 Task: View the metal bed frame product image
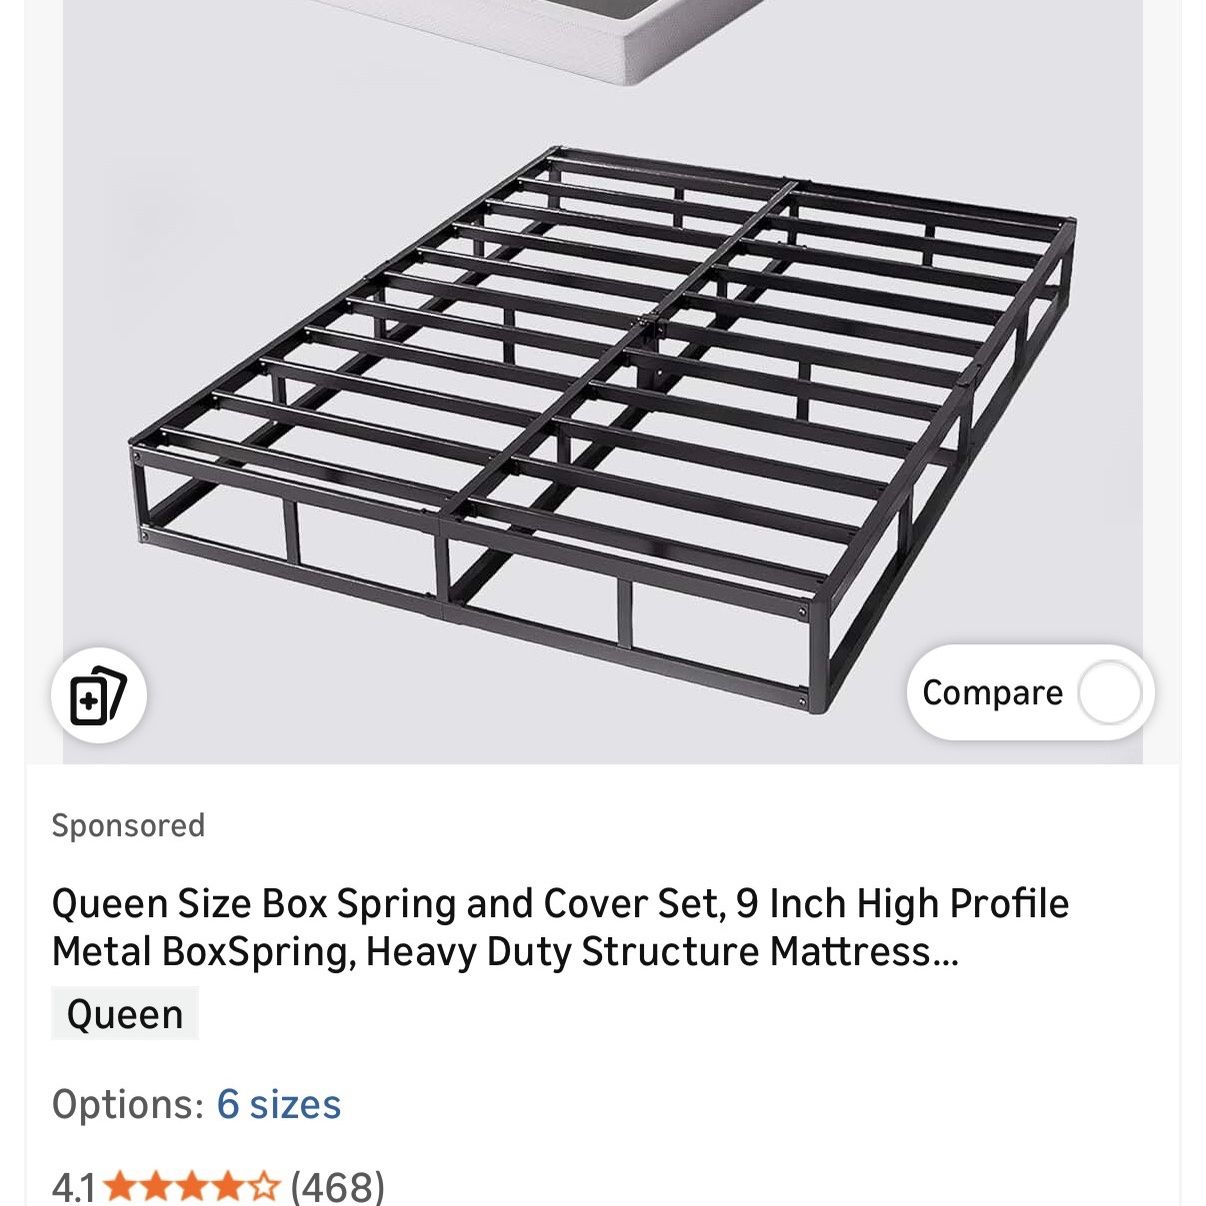tap(602, 430)
